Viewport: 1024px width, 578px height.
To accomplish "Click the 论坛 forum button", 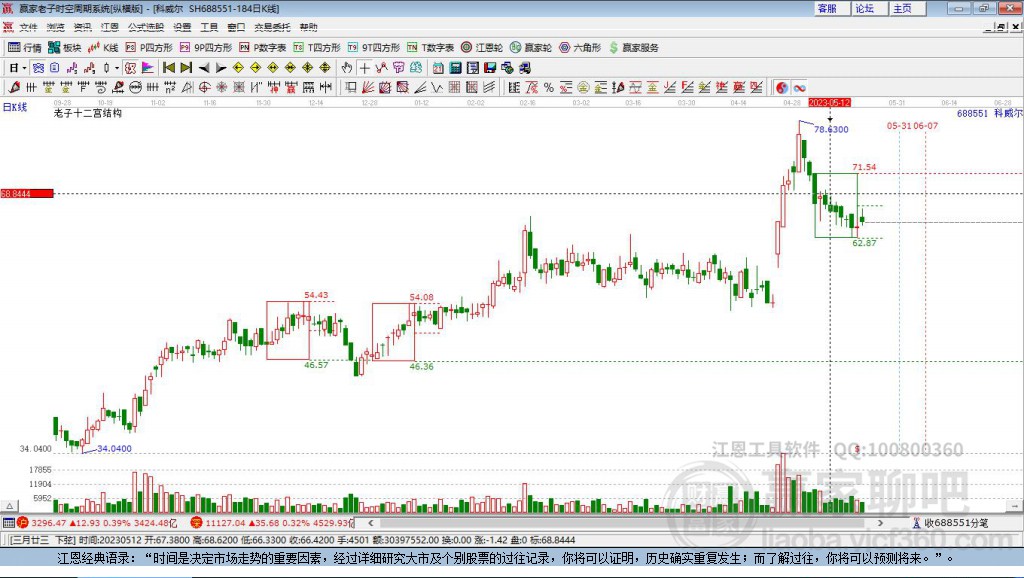I will point(865,8).
